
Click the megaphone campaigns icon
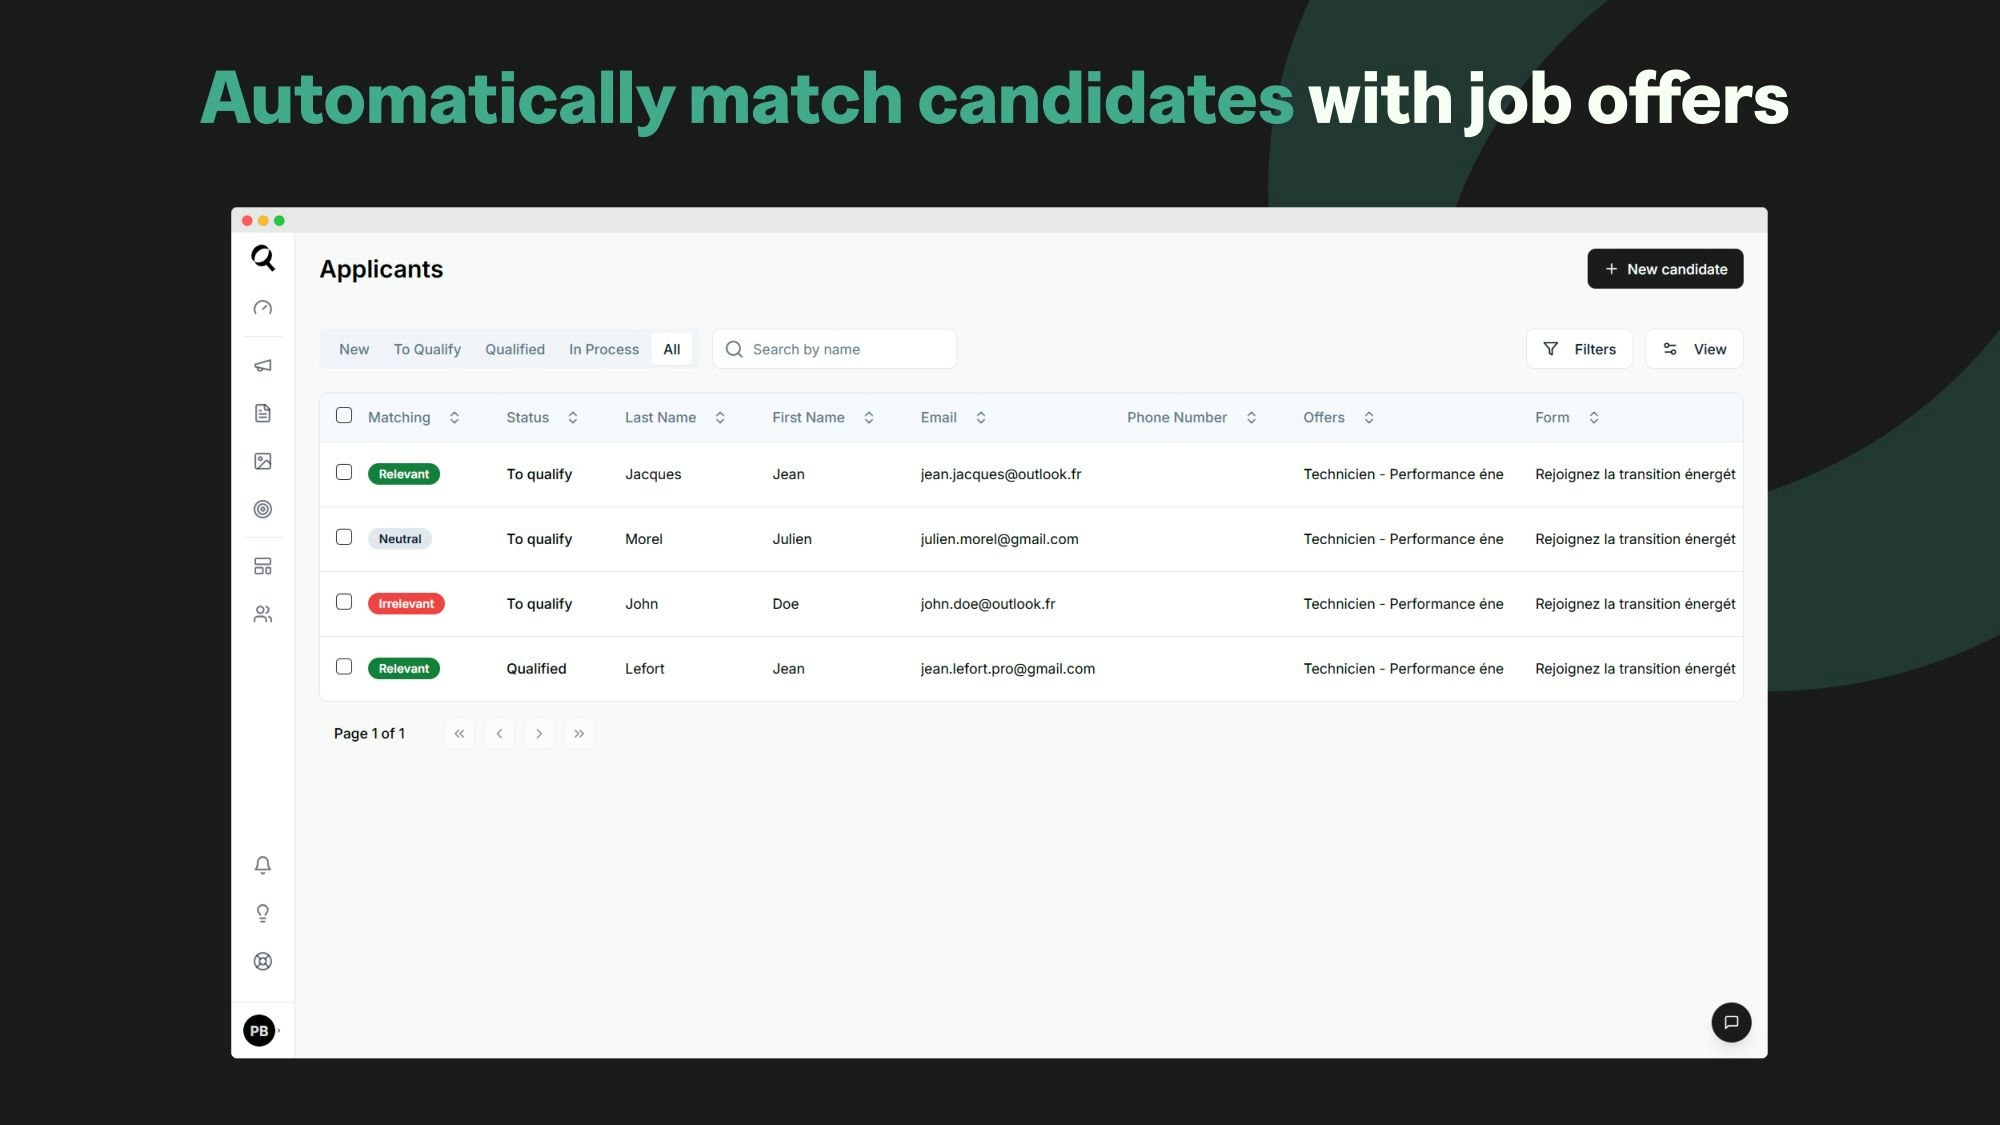click(x=262, y=365)
